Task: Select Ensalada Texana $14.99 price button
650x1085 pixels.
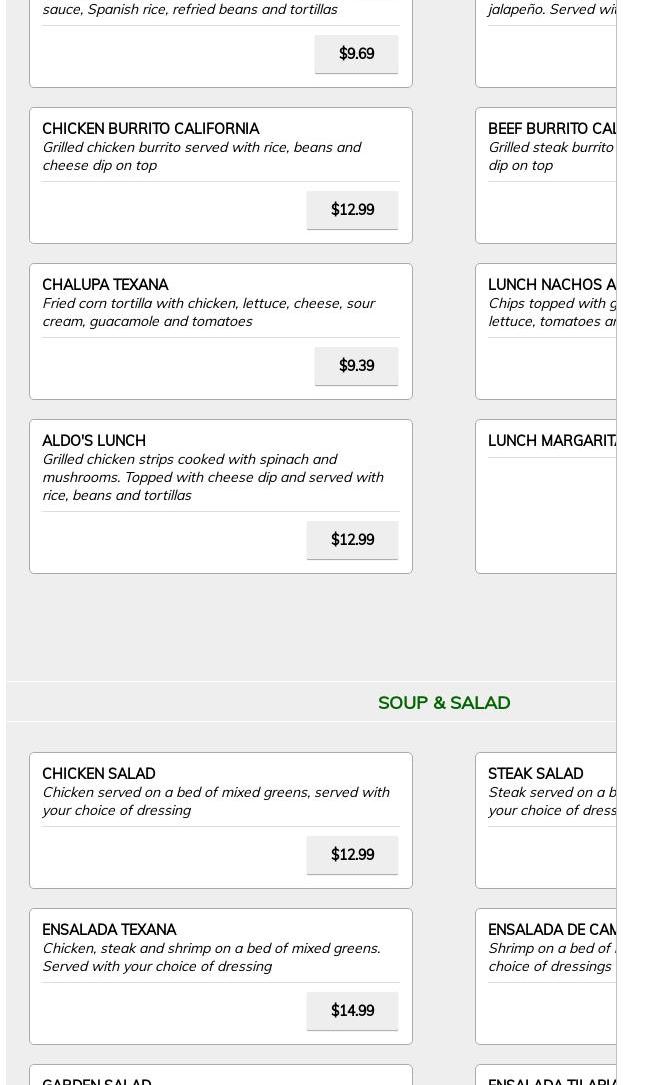Action: 352,1010
